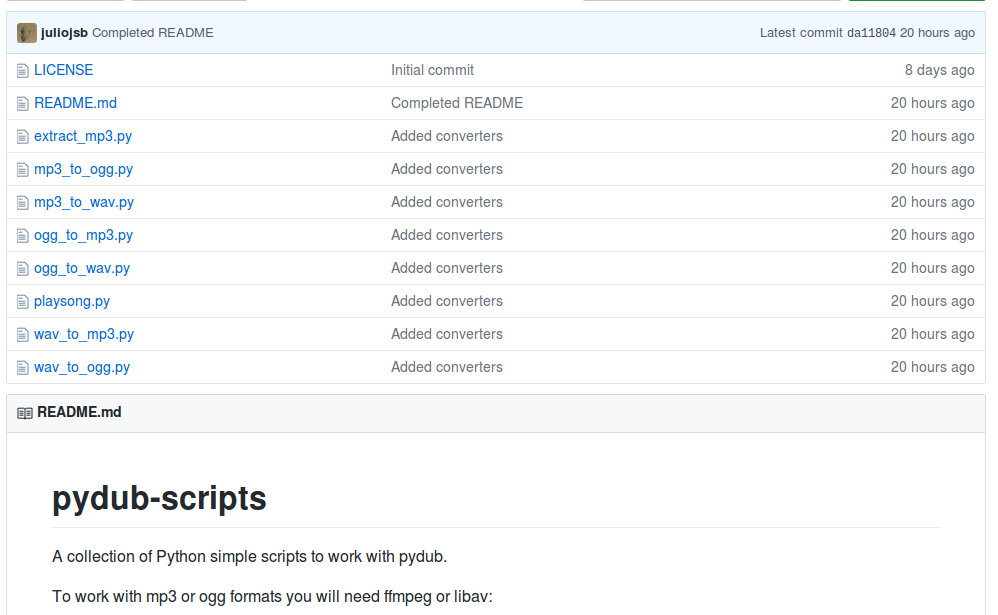This screenshot has height=615, width=998.
Task: Click the playsong.py file icon
Action: pyautogui.click(x=22, y=302)
